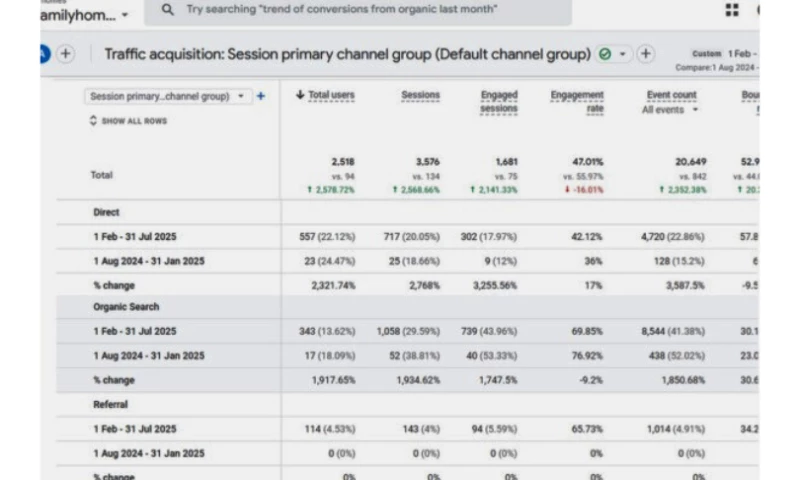
Task: Open the property selector dropdown
Action: pos(124,15)
